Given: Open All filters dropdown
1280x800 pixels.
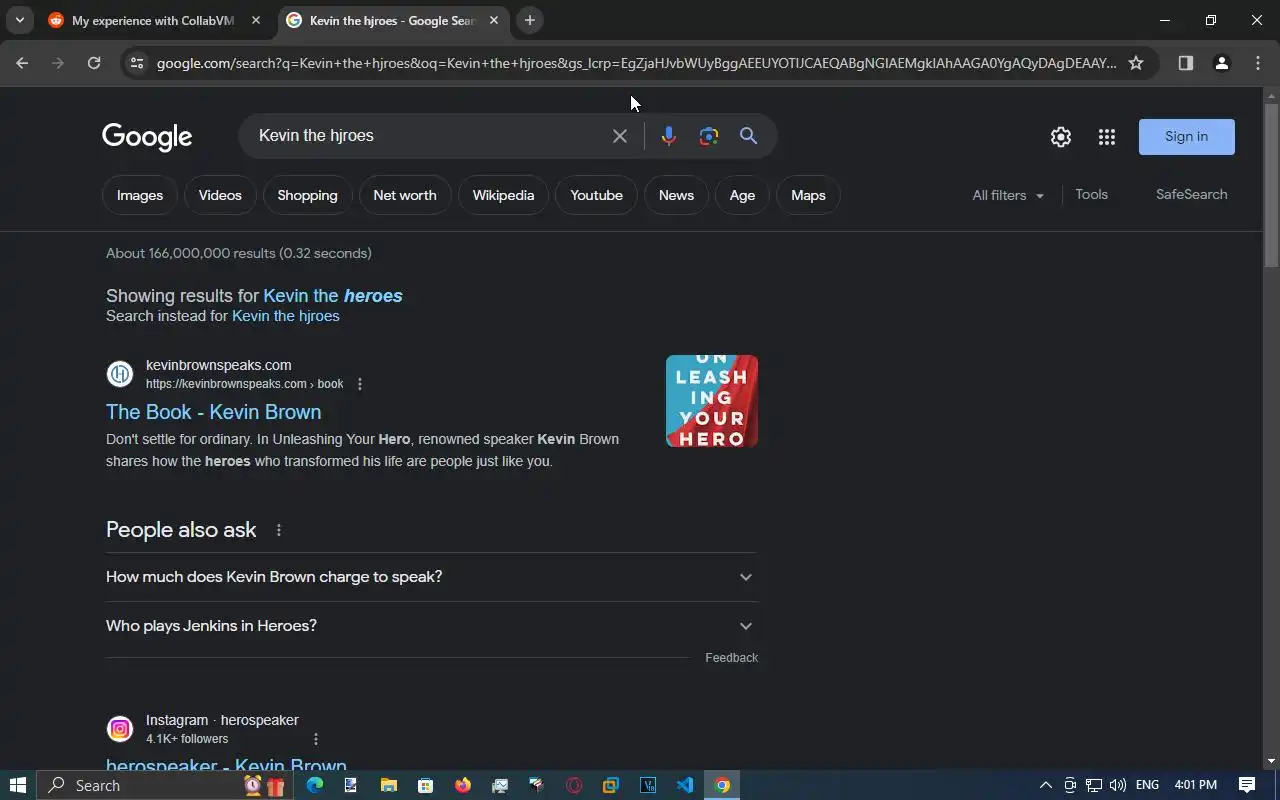Looking at the screenshot, I should [x=1008, y=195].
